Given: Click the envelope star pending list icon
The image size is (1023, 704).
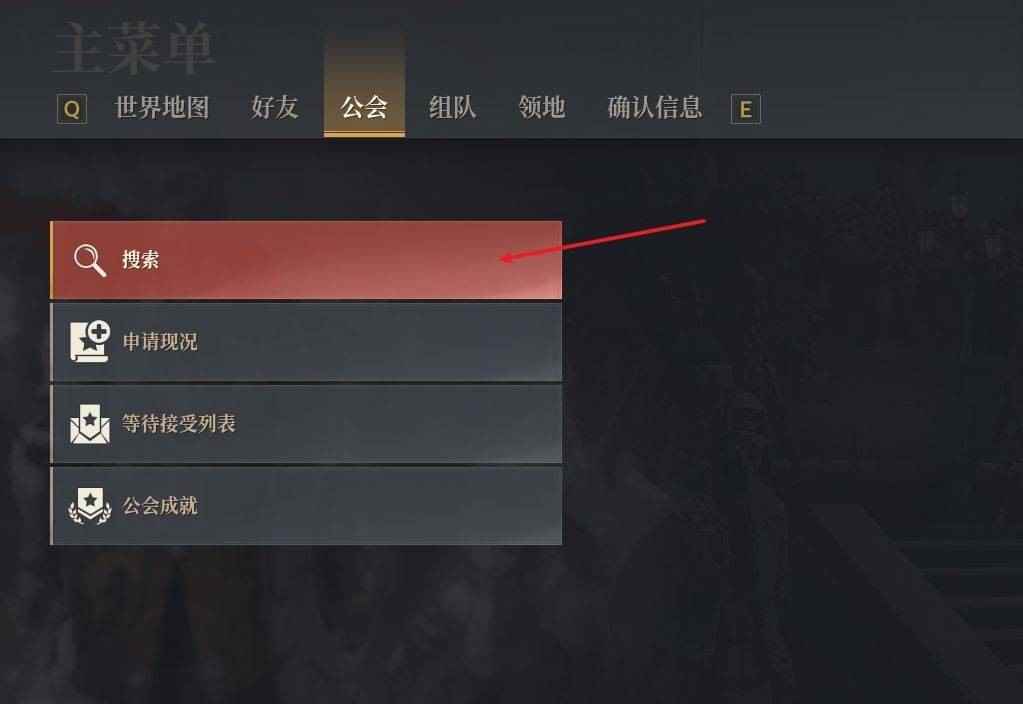Looking at the screenshot, I should coord(90,424).
